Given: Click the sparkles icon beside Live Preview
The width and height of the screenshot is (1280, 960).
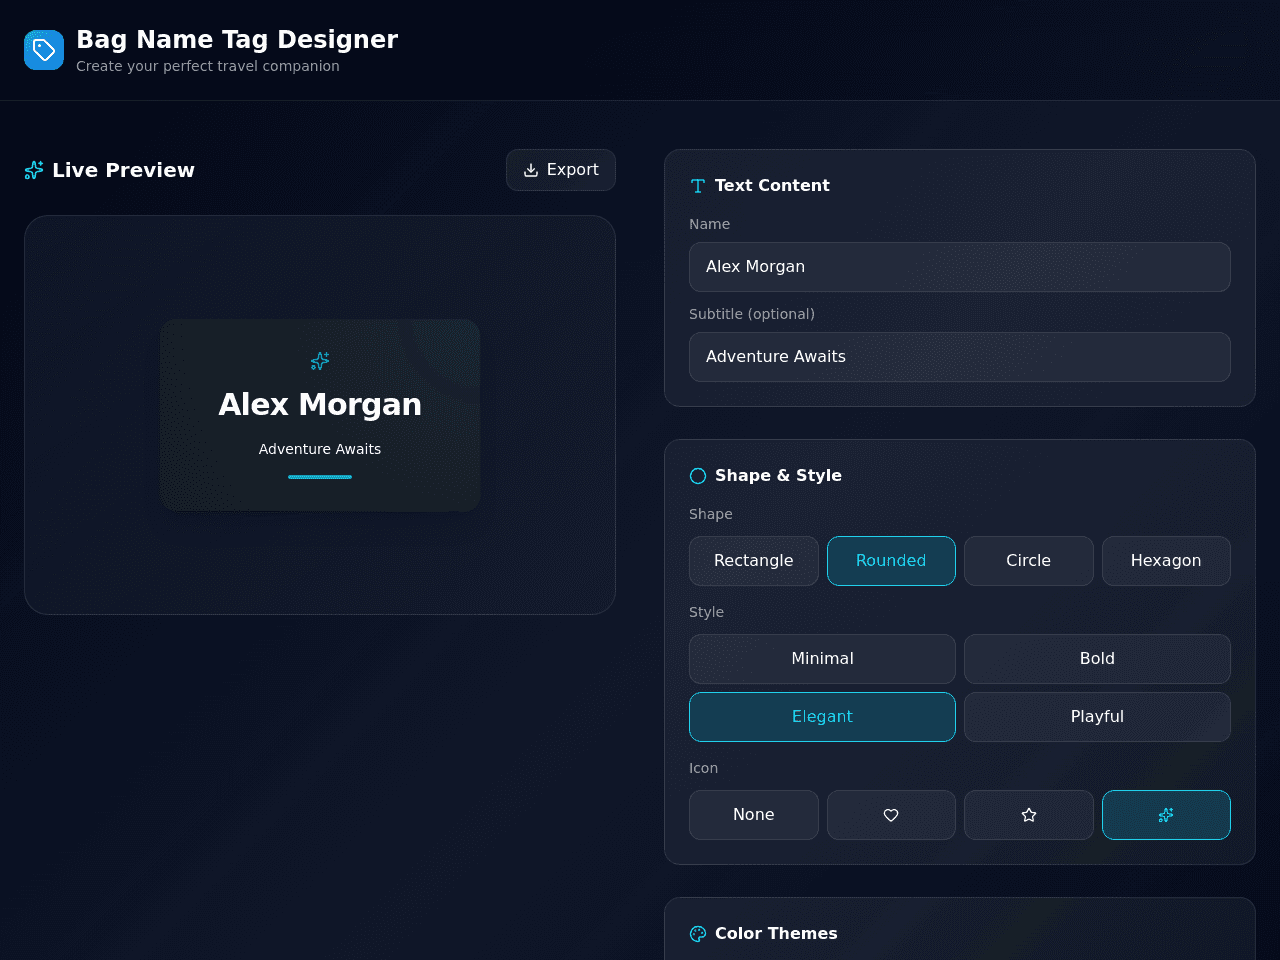Looking at the screenshot, I should 34,170.
